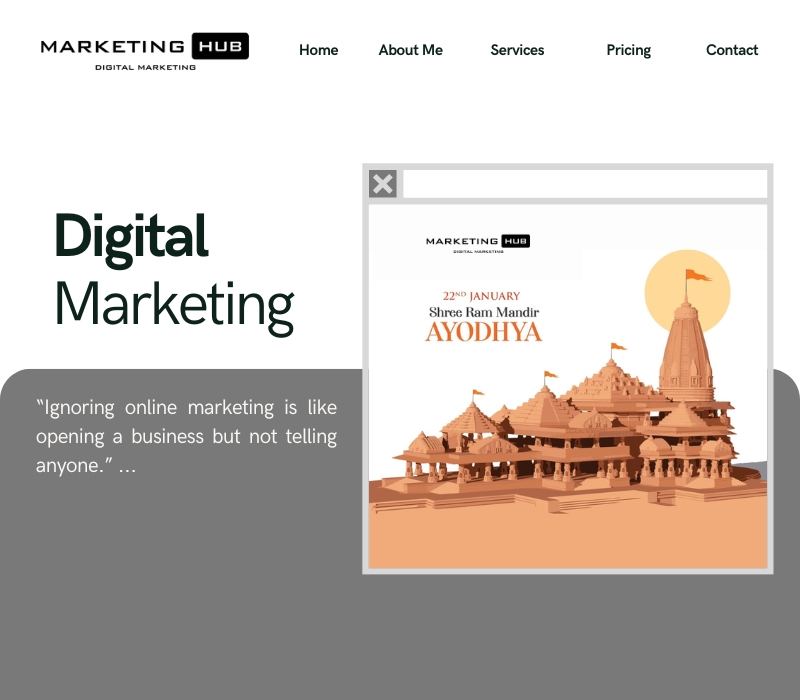Click the blank address bar in the popup
The image size is (800, 700).
point(584,184)
